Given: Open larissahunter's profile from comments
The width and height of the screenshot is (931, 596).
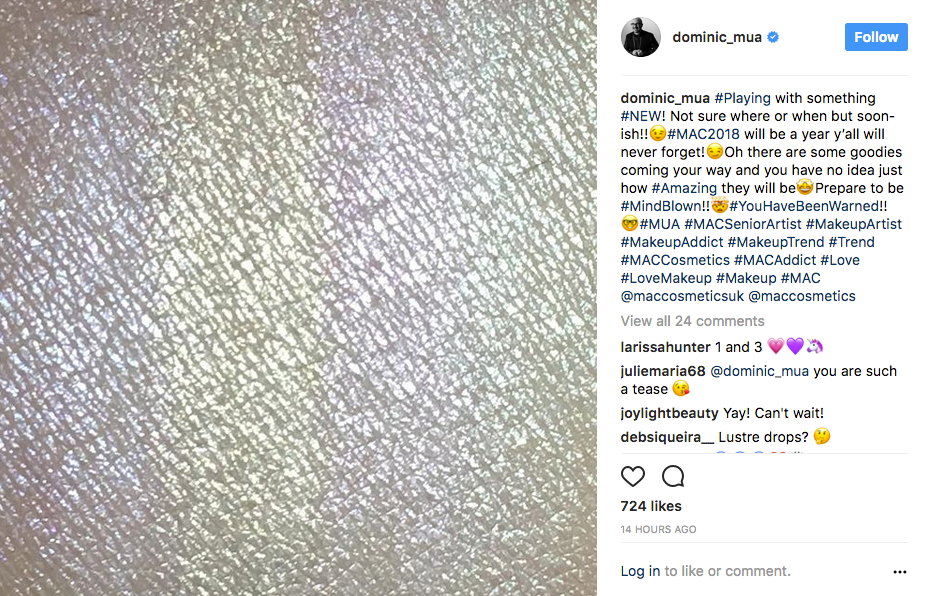Looking at the screenshot, I should (665, 347).
